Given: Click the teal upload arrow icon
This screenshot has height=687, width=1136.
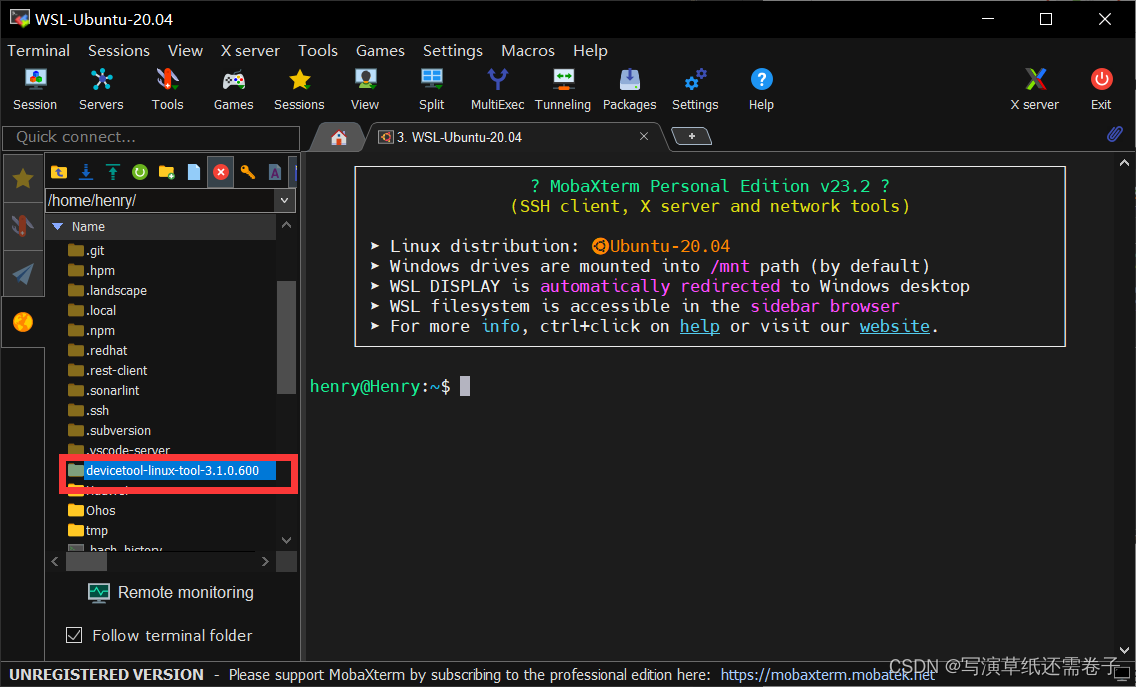Looking at the screenshot, I should click(x=113, y=172).
